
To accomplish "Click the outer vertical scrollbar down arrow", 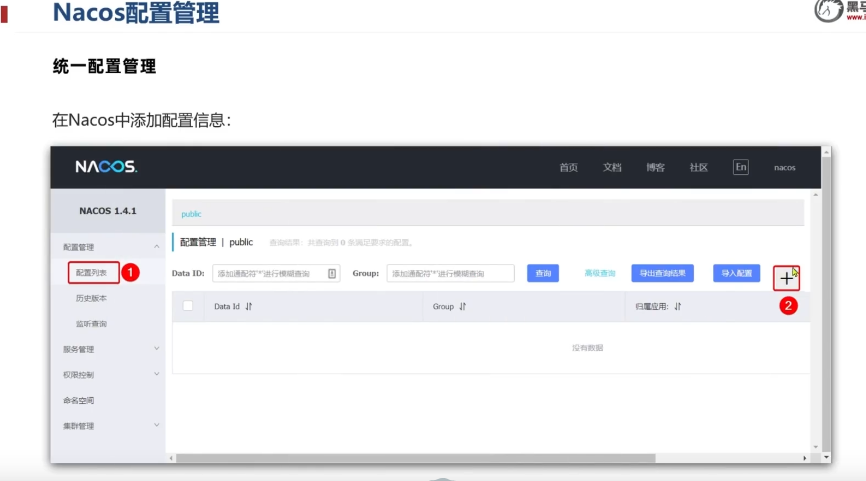I will click(826, 457).
